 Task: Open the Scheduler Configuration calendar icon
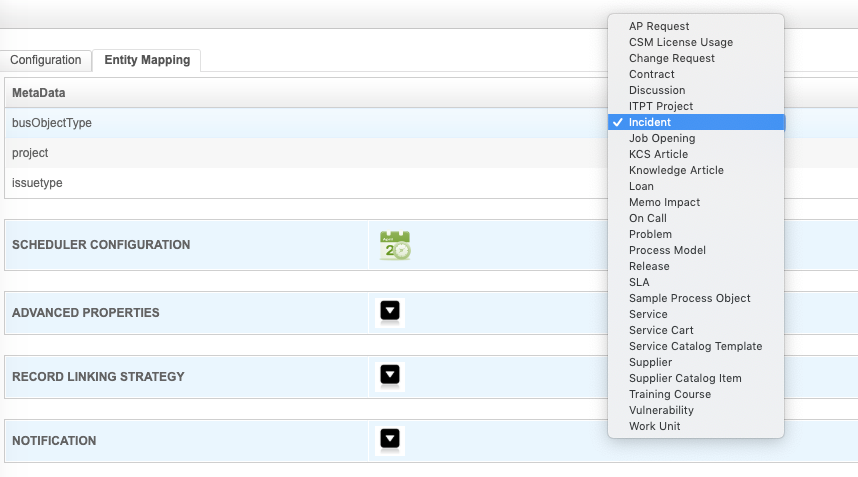tap(395, 245)
